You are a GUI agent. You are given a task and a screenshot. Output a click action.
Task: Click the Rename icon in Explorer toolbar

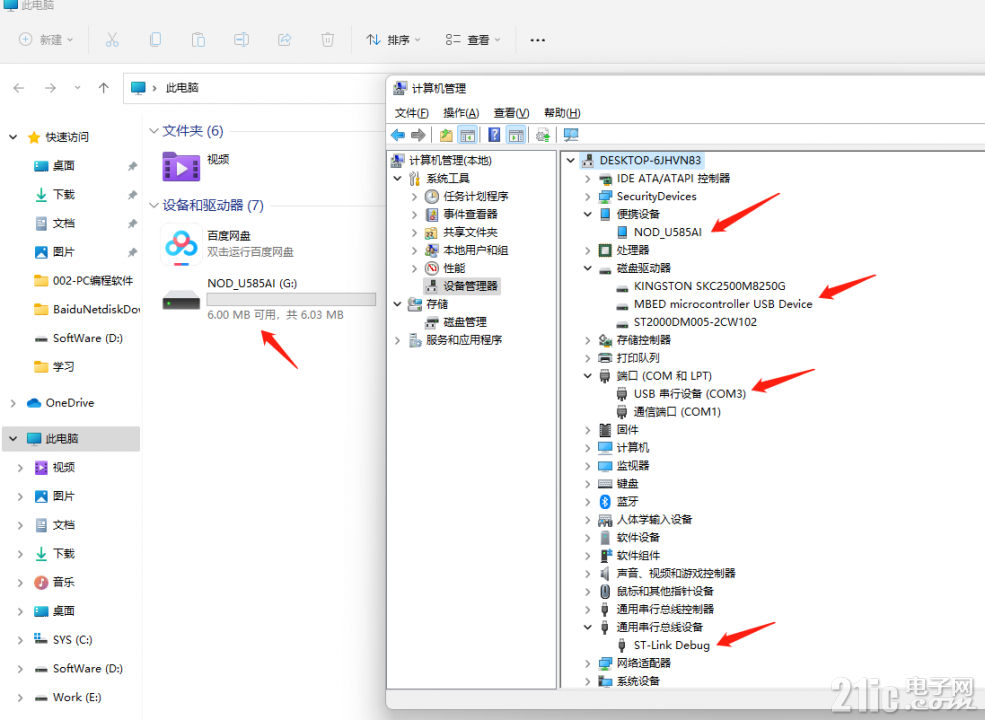[241, 40]
